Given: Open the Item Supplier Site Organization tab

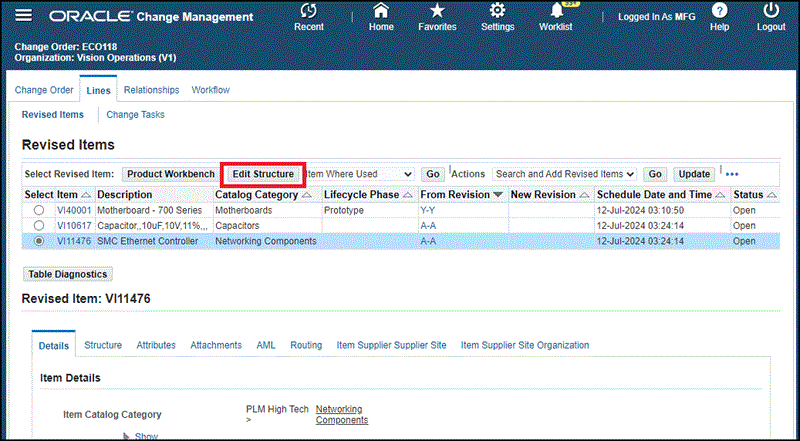Looking at the screenshot, I should click(525, 345).
